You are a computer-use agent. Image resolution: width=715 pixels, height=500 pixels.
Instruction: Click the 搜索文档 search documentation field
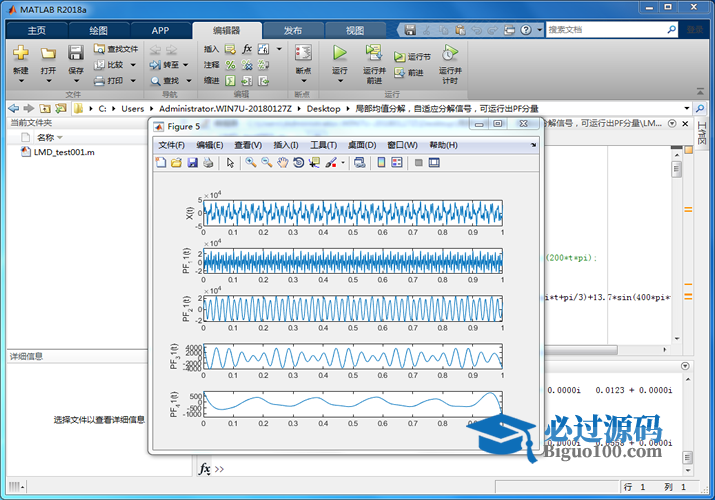[606, 30]
